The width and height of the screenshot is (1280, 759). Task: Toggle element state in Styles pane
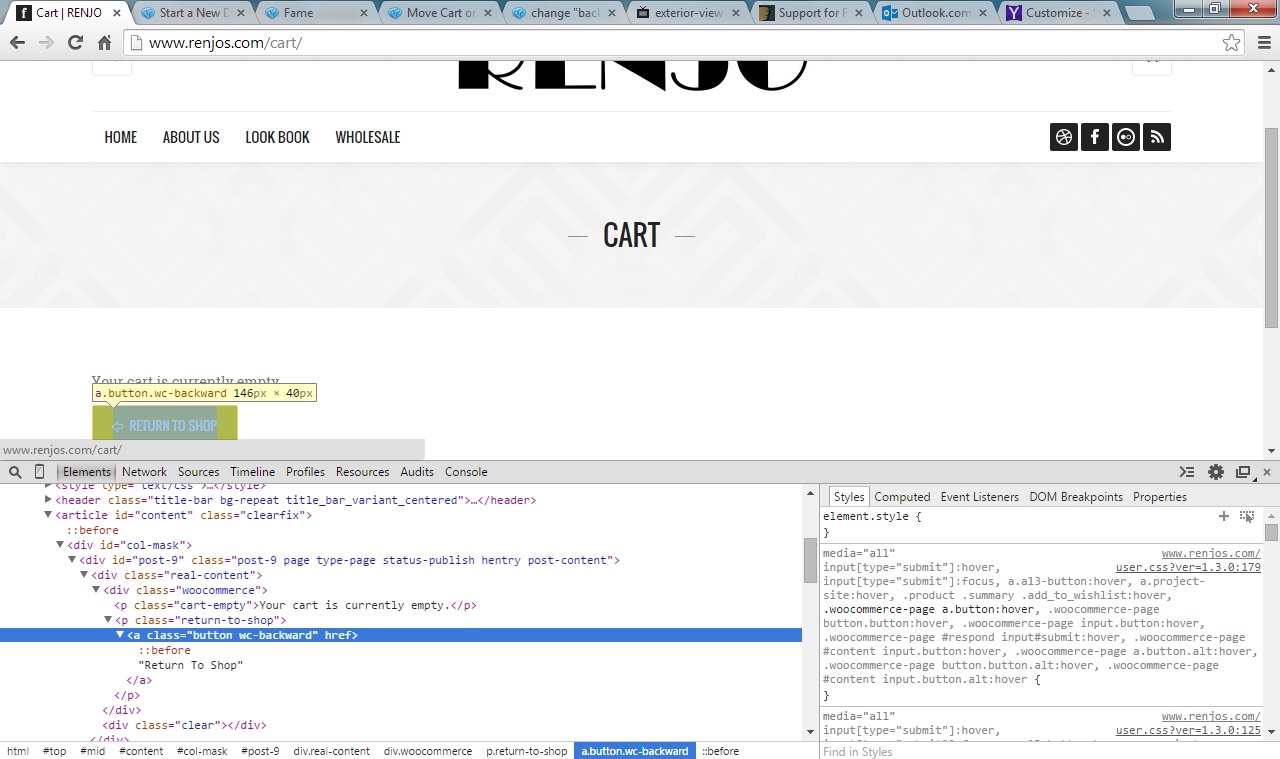click(1247, 516)
